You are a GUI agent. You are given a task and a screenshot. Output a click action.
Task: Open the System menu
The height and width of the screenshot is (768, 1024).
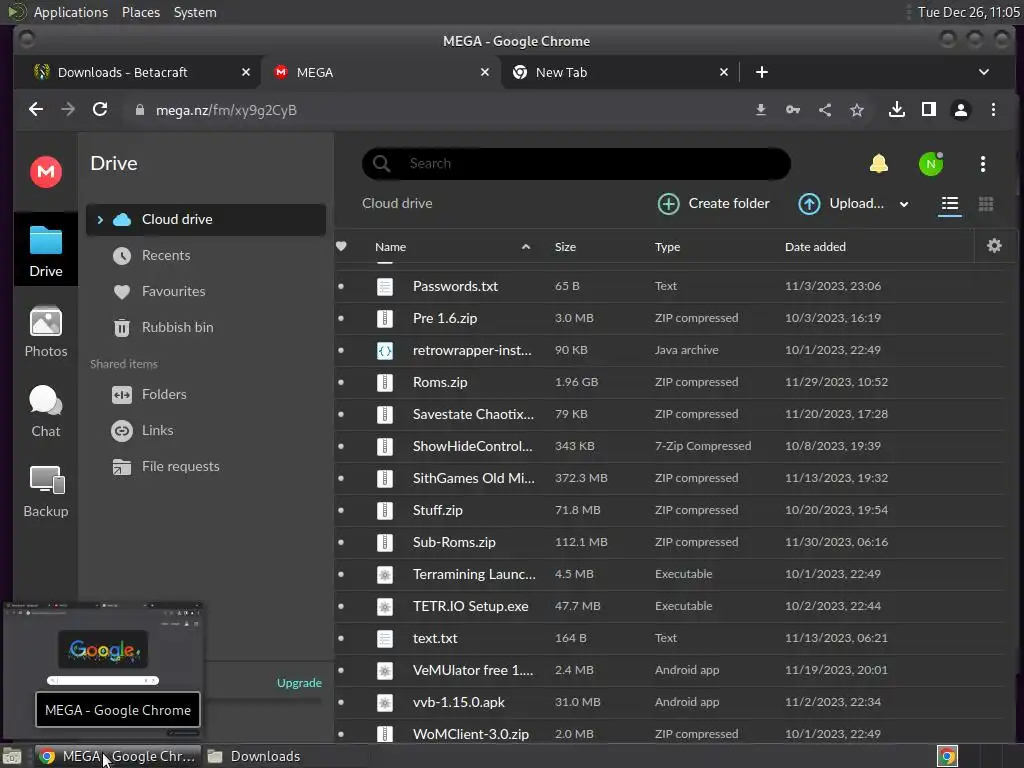click(195, 12)
